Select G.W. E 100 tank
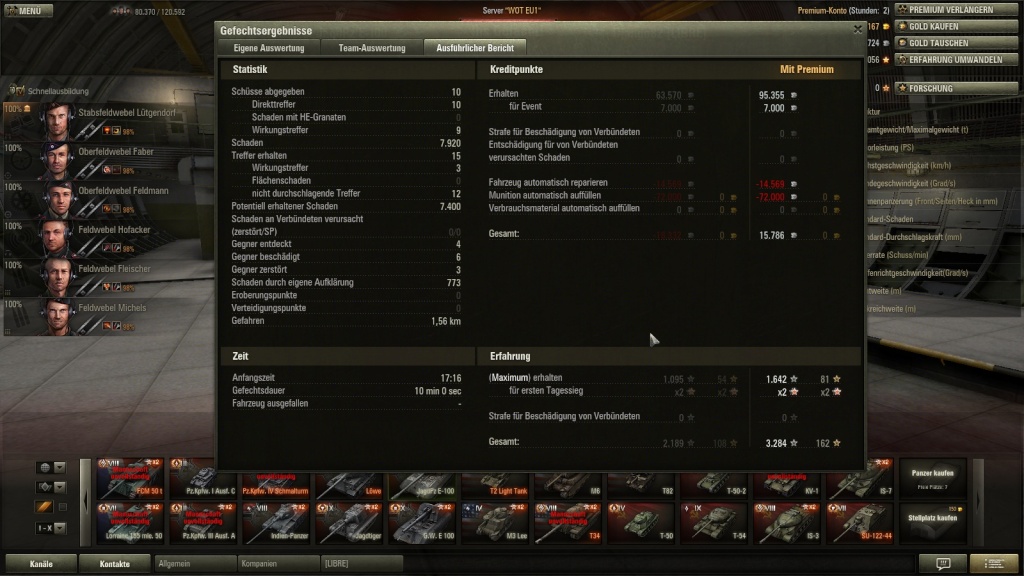Screen dimensions: 1024x576 [x=422, y=522]
